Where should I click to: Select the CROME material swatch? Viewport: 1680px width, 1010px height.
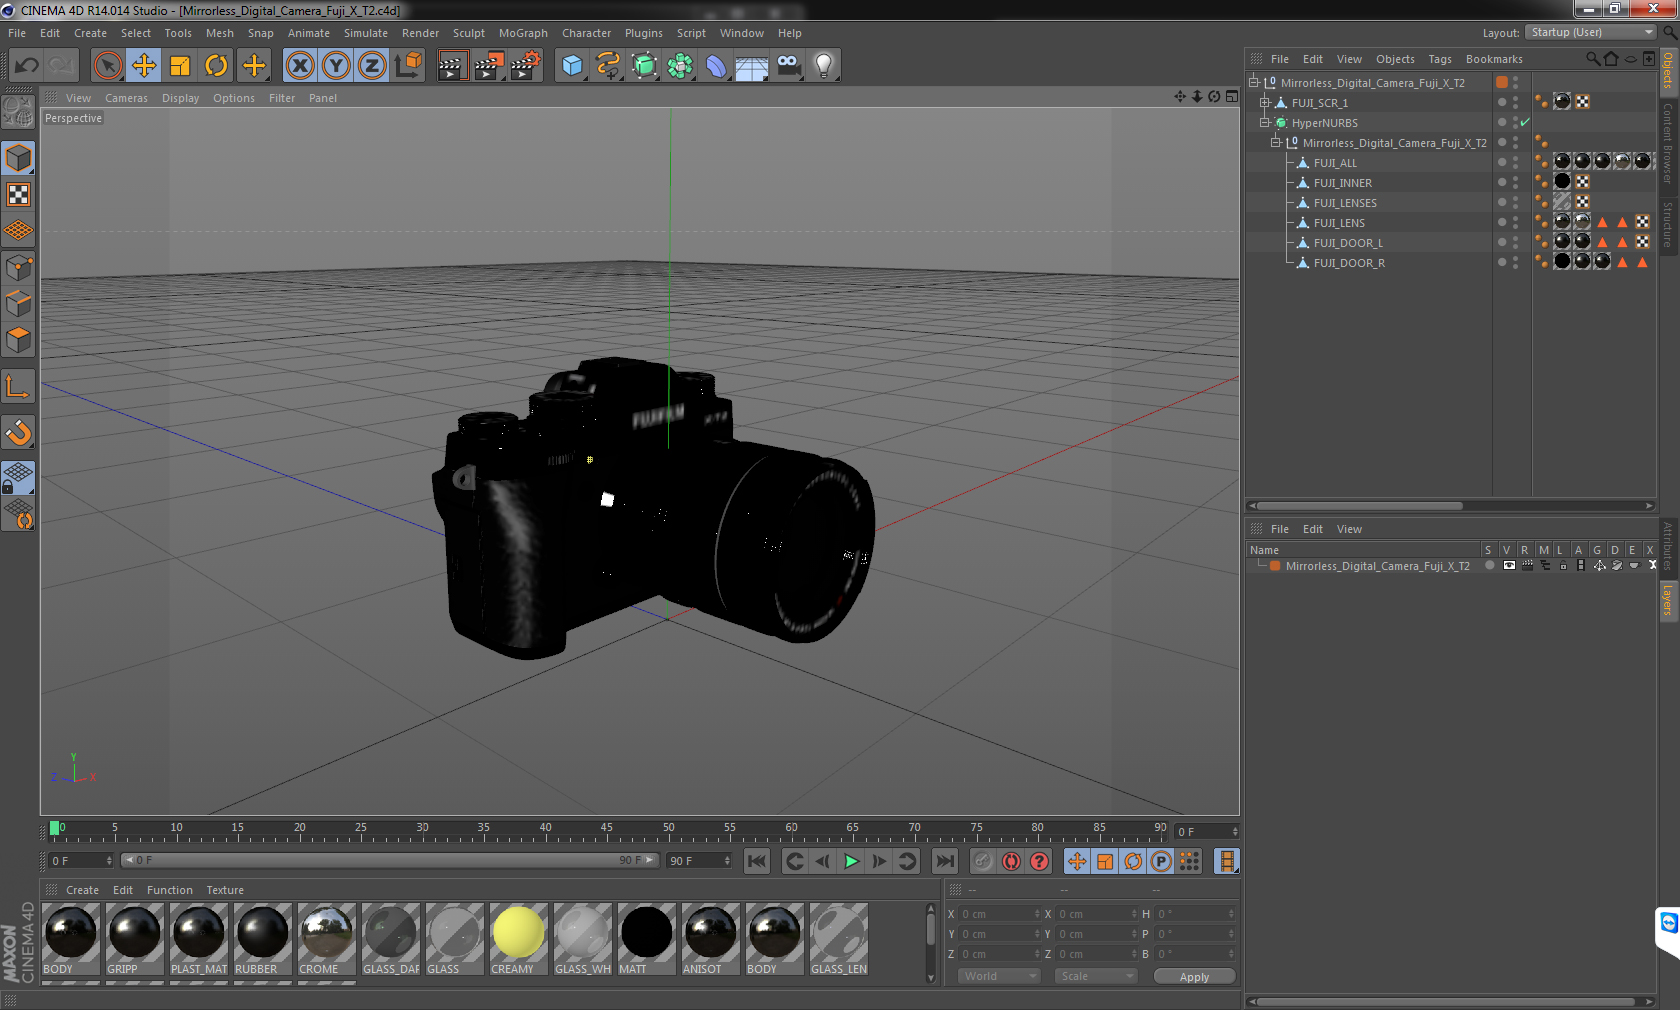(x=326, y=938)
